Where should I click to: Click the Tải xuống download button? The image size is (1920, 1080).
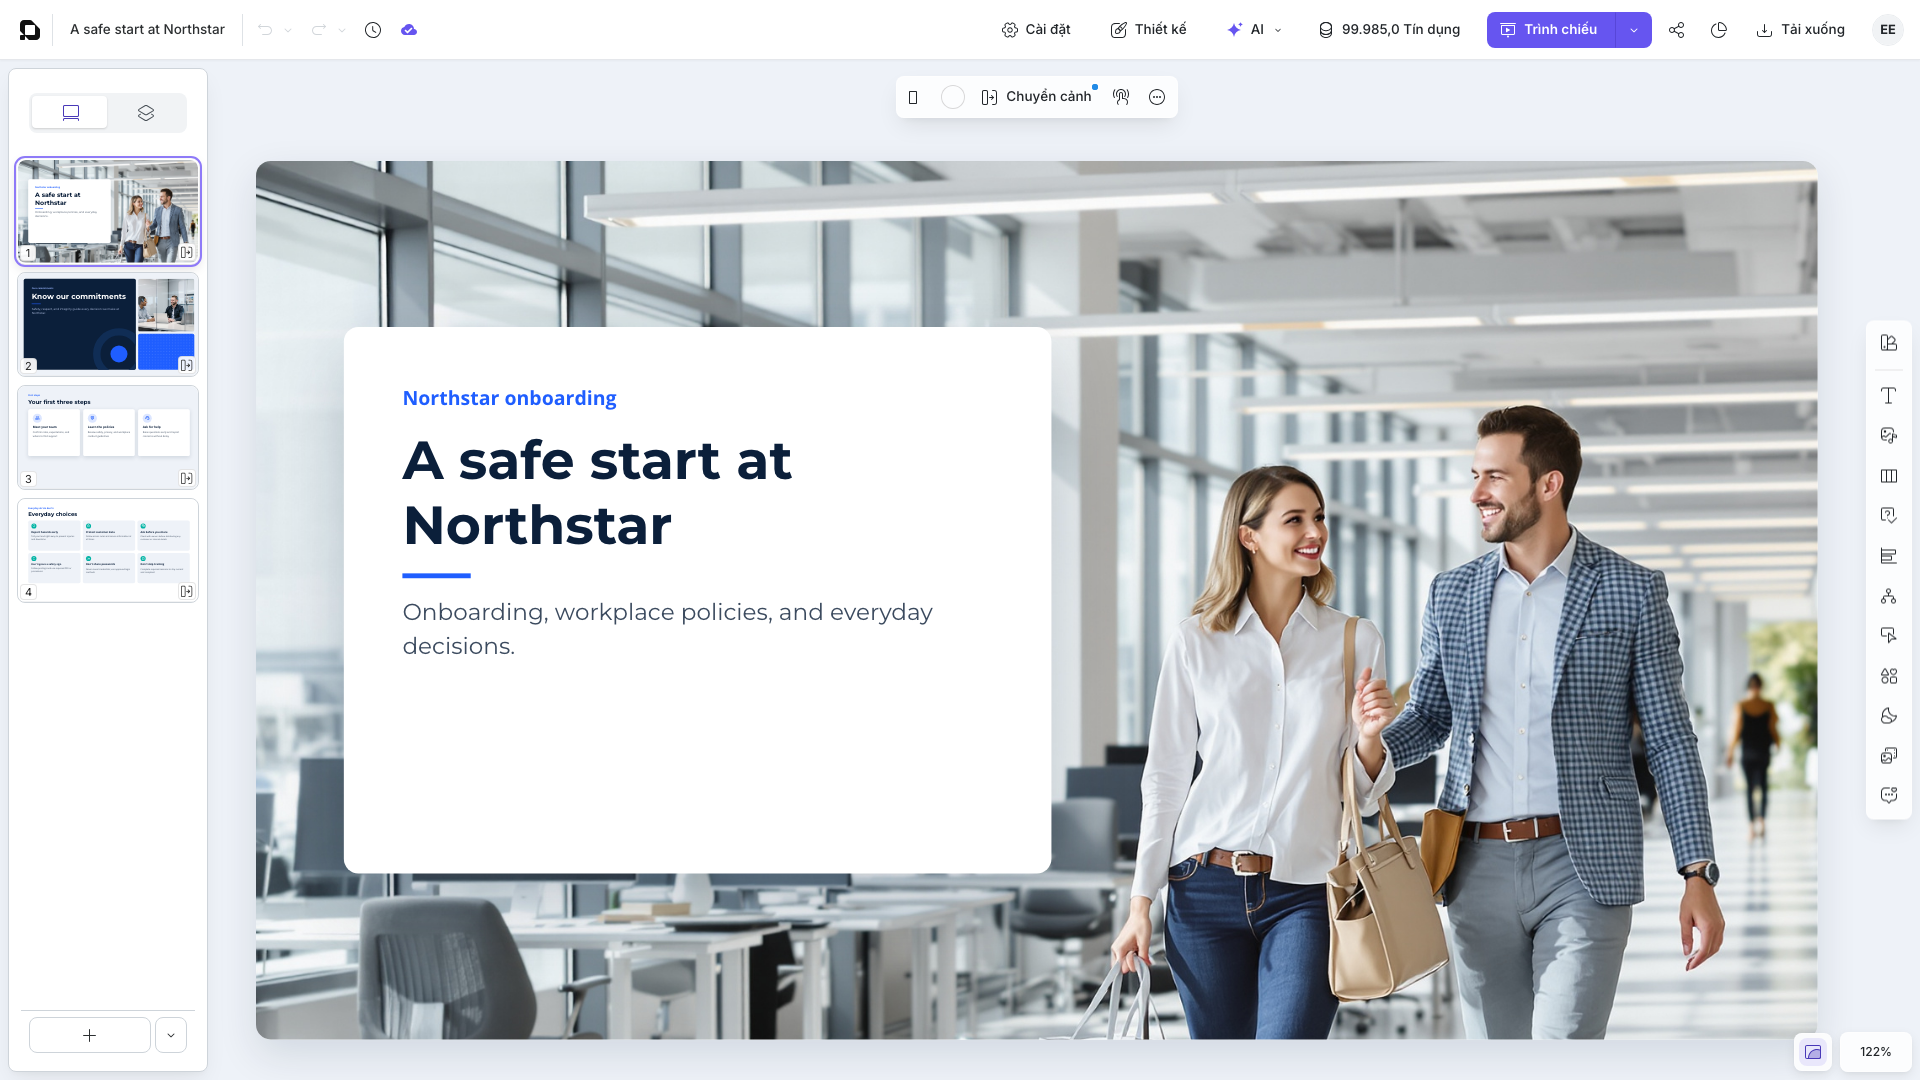click(x=1800, y=30)
